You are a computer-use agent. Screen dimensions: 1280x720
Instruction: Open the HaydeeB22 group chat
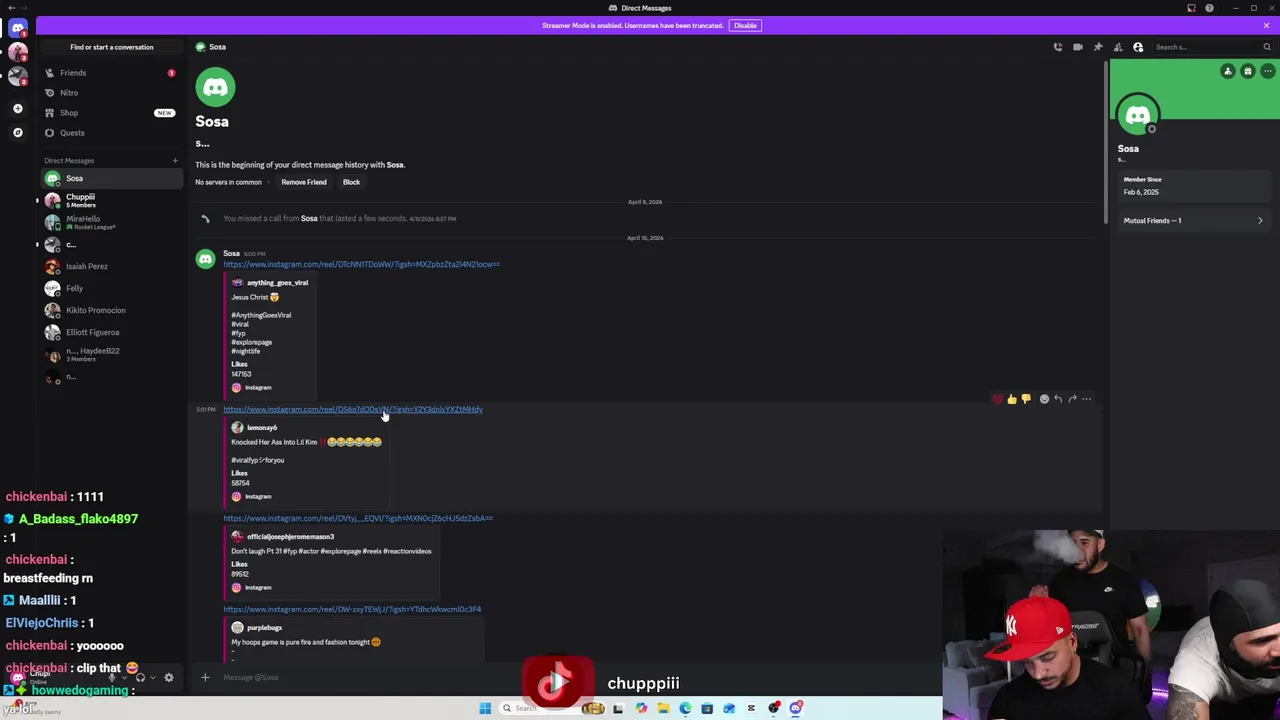(x=111, y=354)
